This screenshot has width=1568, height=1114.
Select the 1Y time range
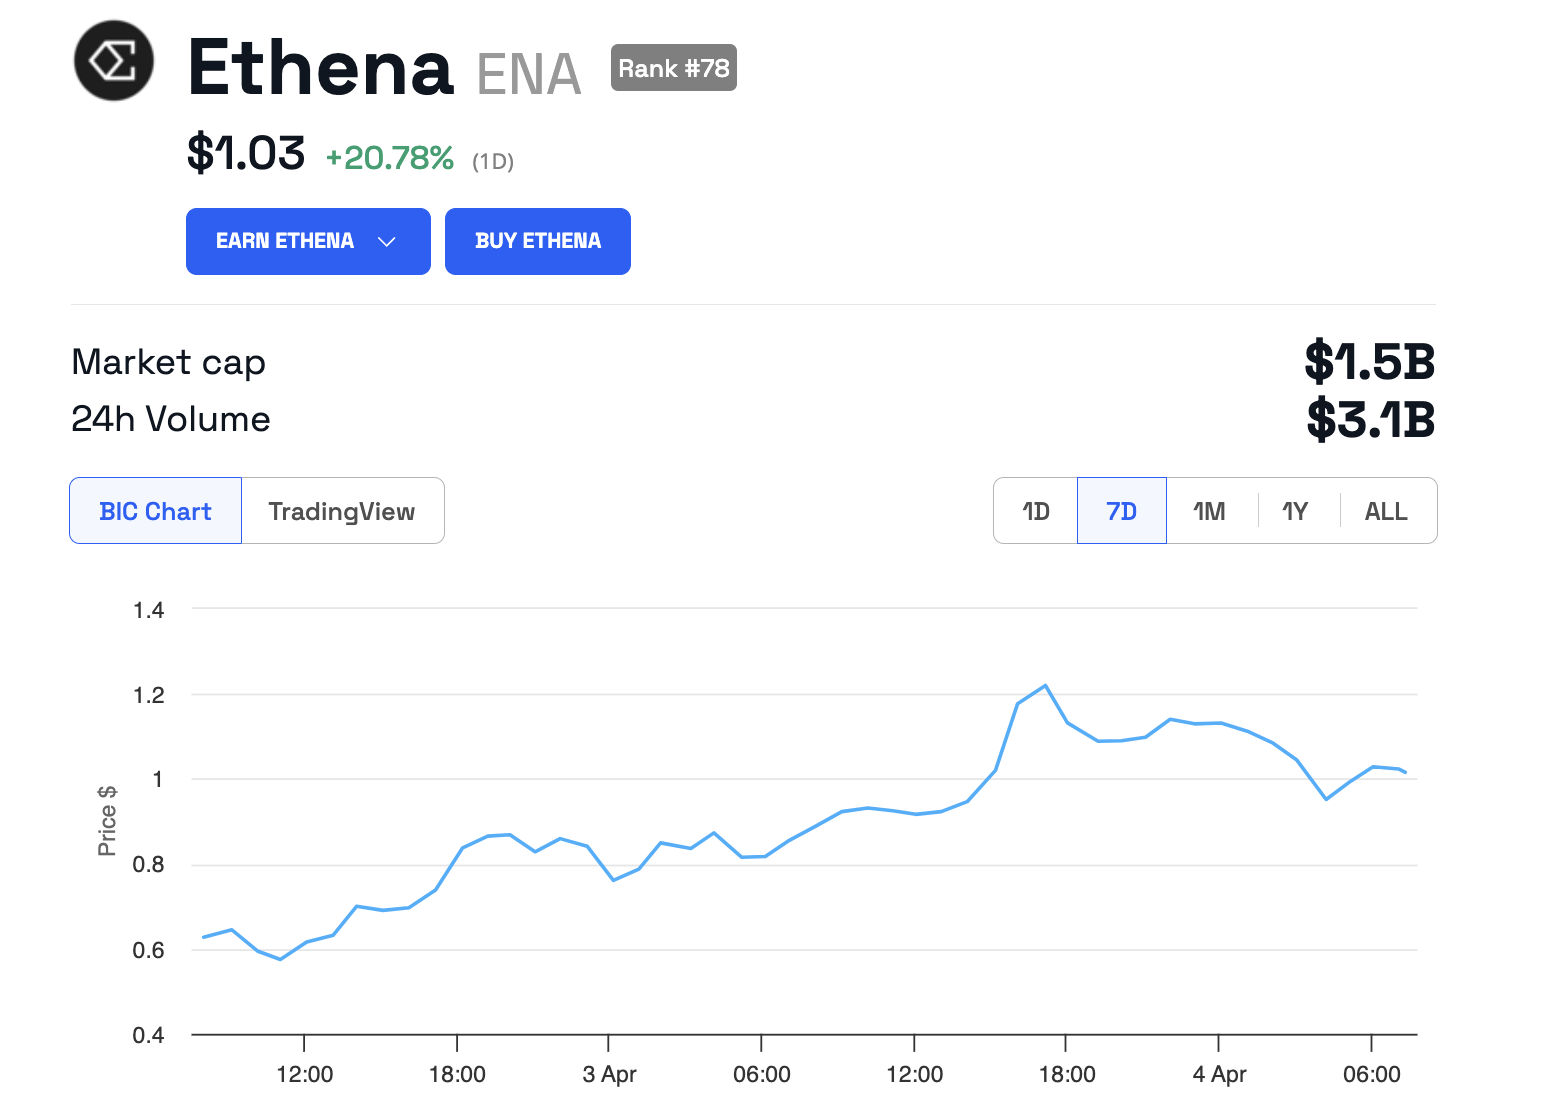(1295, 511)
